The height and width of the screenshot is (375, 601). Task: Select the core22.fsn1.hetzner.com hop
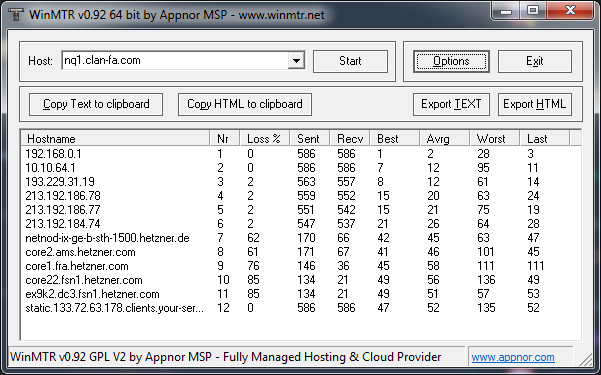pyautogui.click(x=301, y=280)
